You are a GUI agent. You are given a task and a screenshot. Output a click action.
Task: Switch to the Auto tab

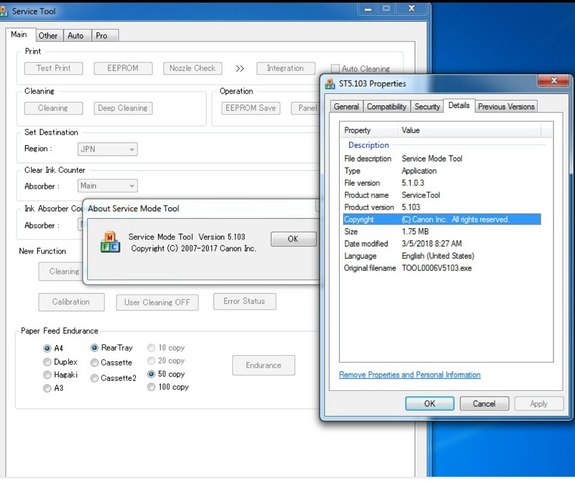coord(76,36)
